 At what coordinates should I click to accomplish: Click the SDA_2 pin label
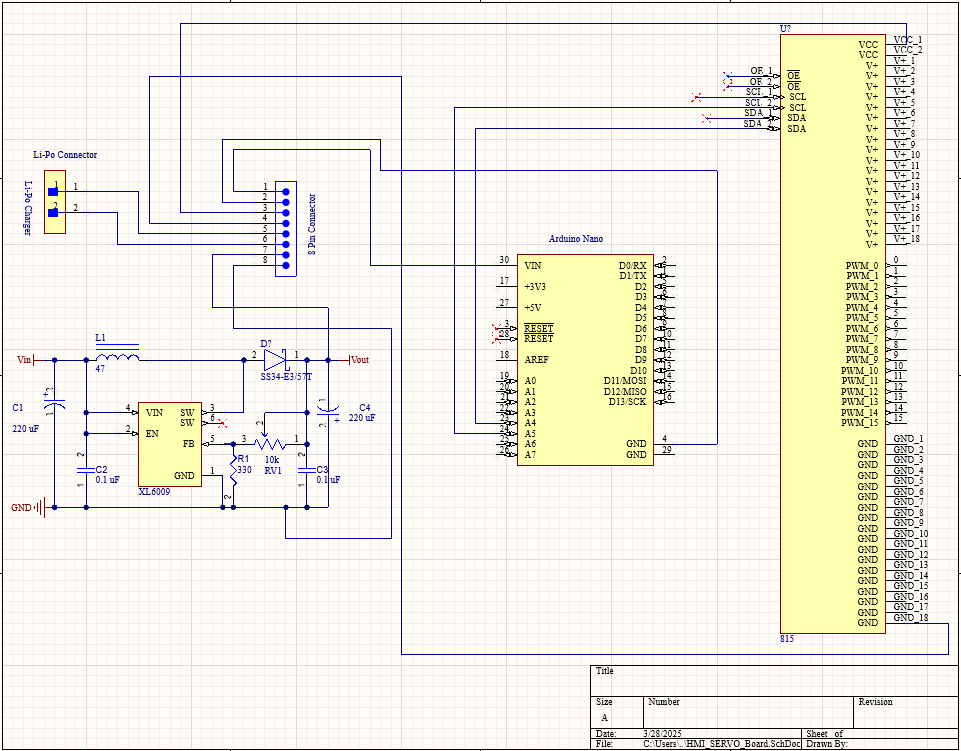(x=758, y=123)
